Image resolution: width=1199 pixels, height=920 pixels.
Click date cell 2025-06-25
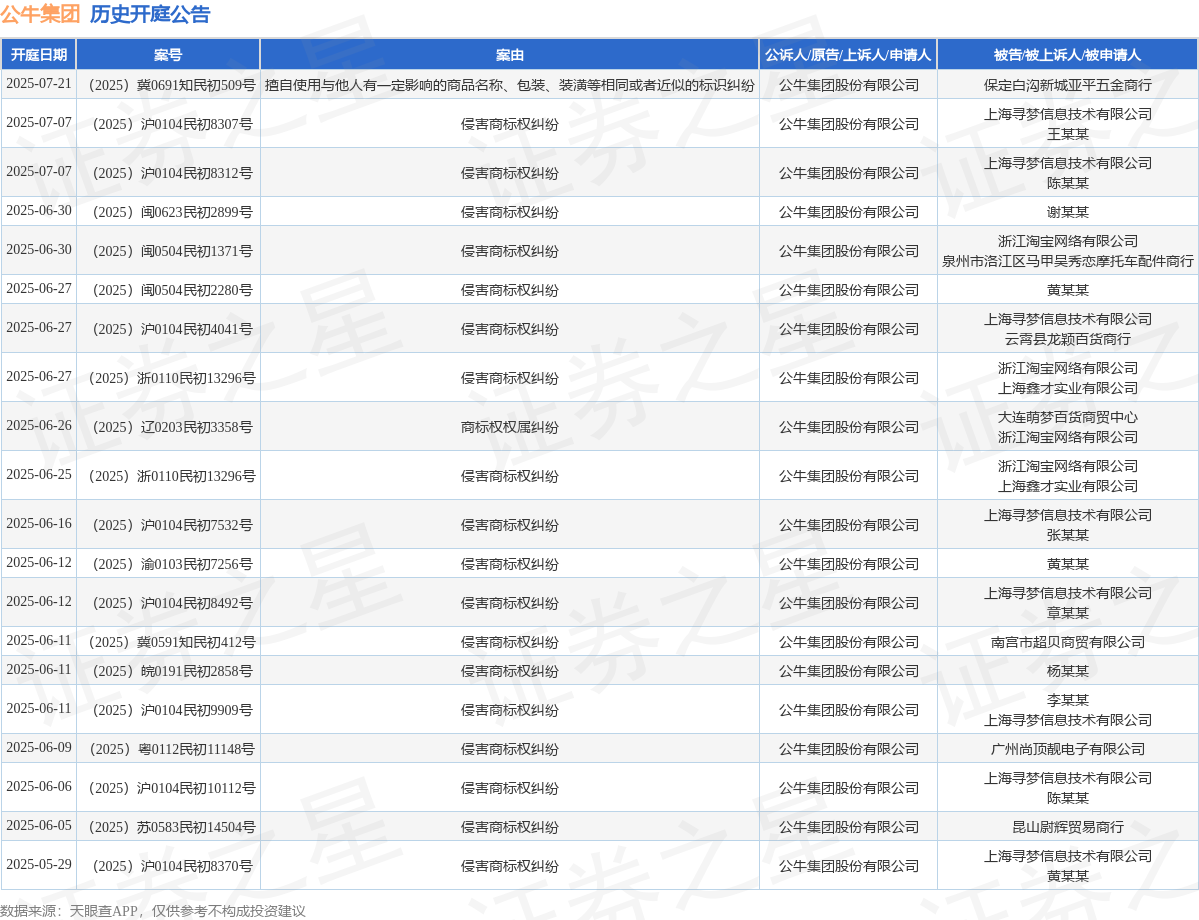pyautogui.click(x=38, y=474)
